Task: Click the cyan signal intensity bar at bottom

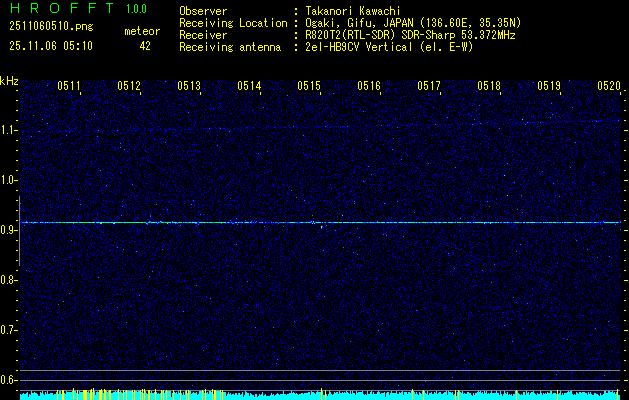Action: click(320, 395)
